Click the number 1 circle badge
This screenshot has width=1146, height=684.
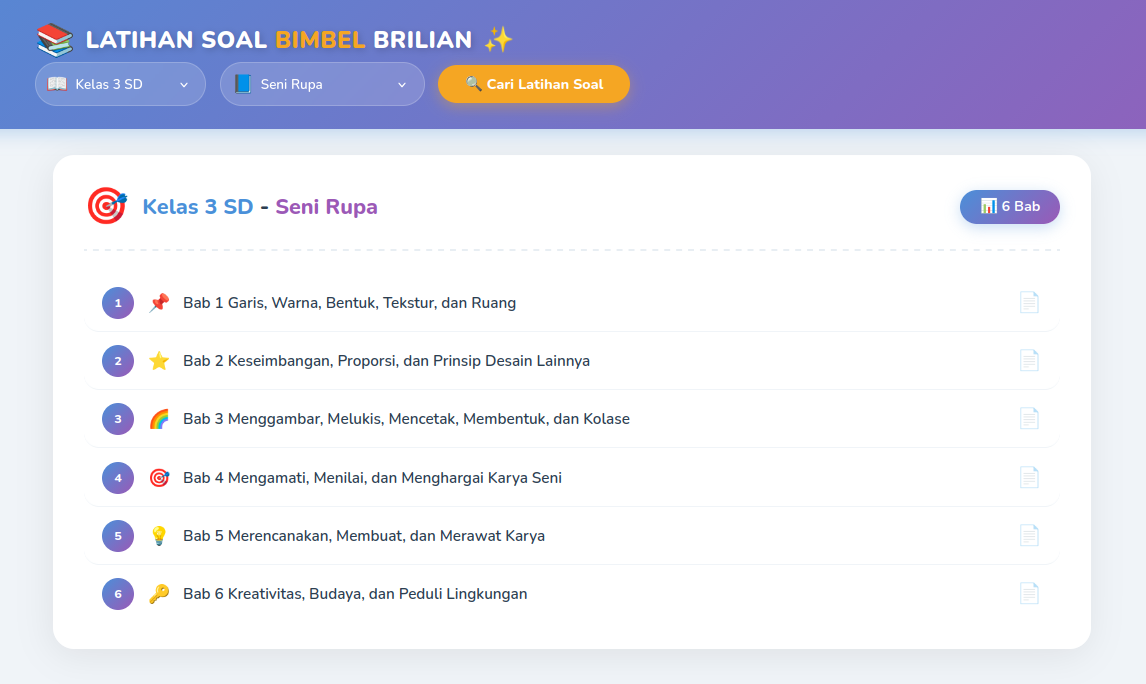[118, 303]
